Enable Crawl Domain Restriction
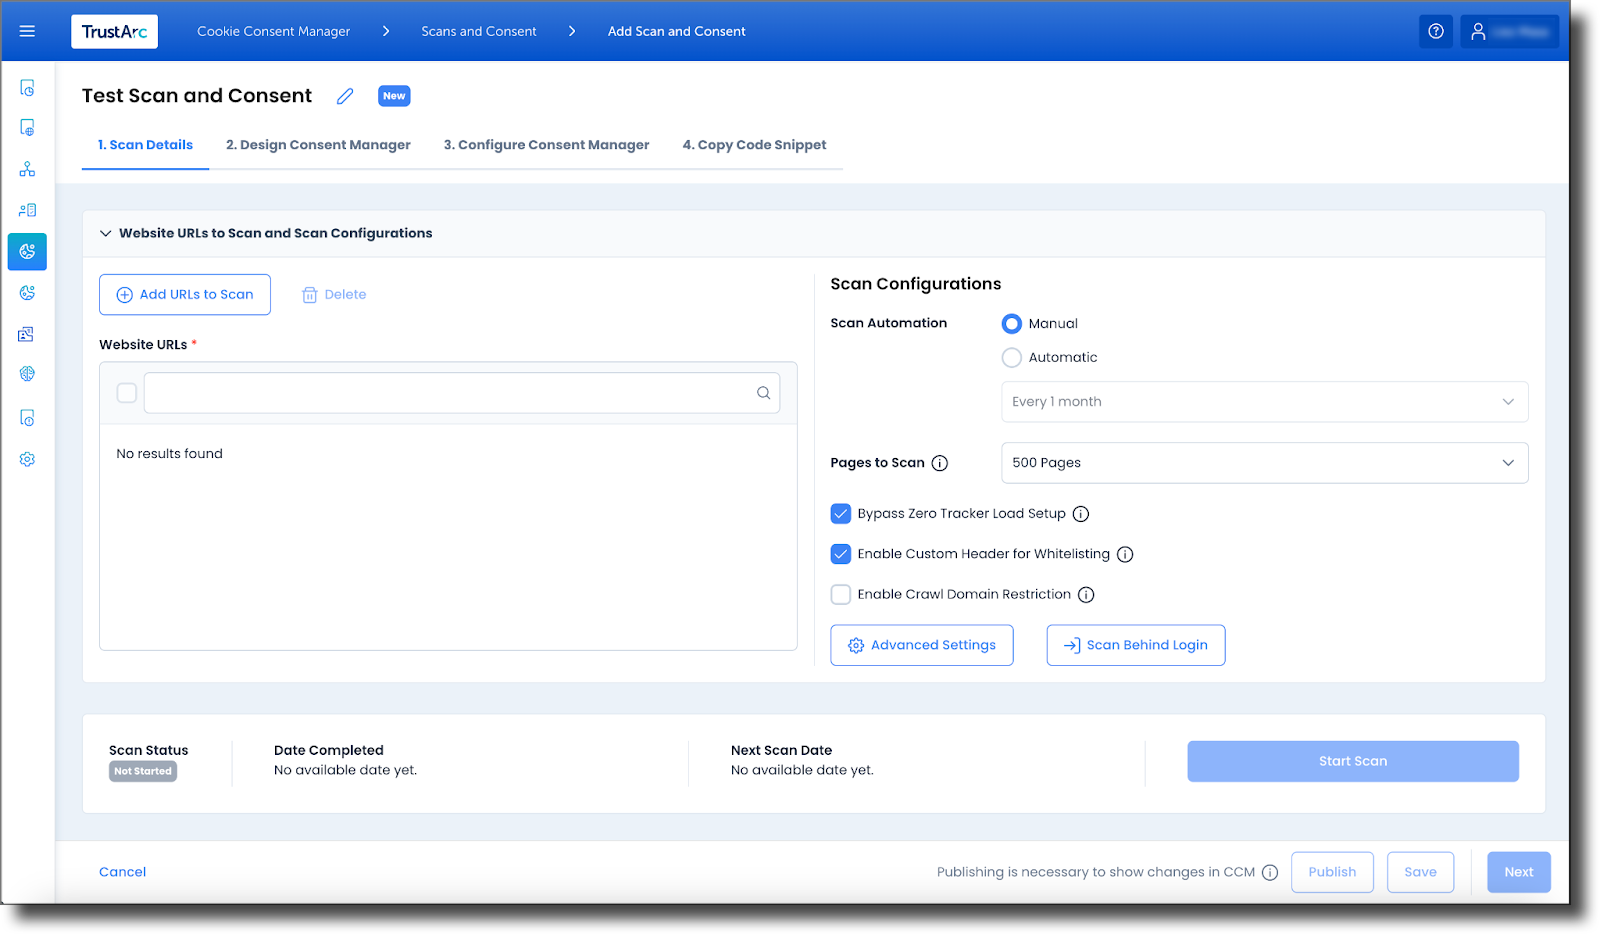 (840, 594)
